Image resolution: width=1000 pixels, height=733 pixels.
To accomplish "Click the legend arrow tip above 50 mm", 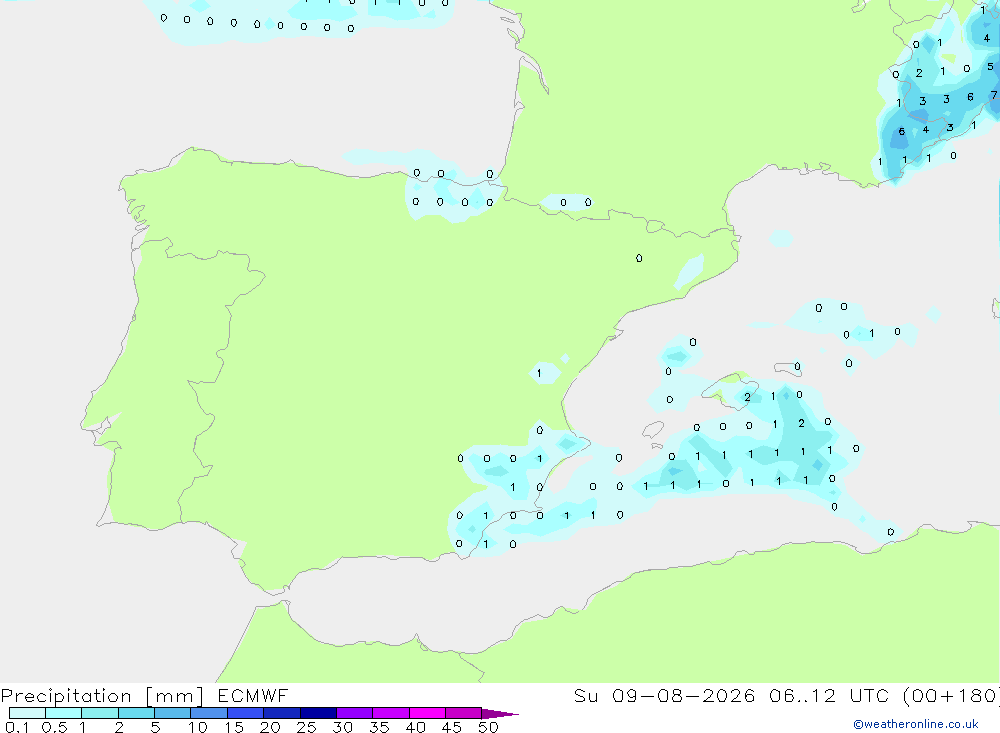I will tap(500, 714).
